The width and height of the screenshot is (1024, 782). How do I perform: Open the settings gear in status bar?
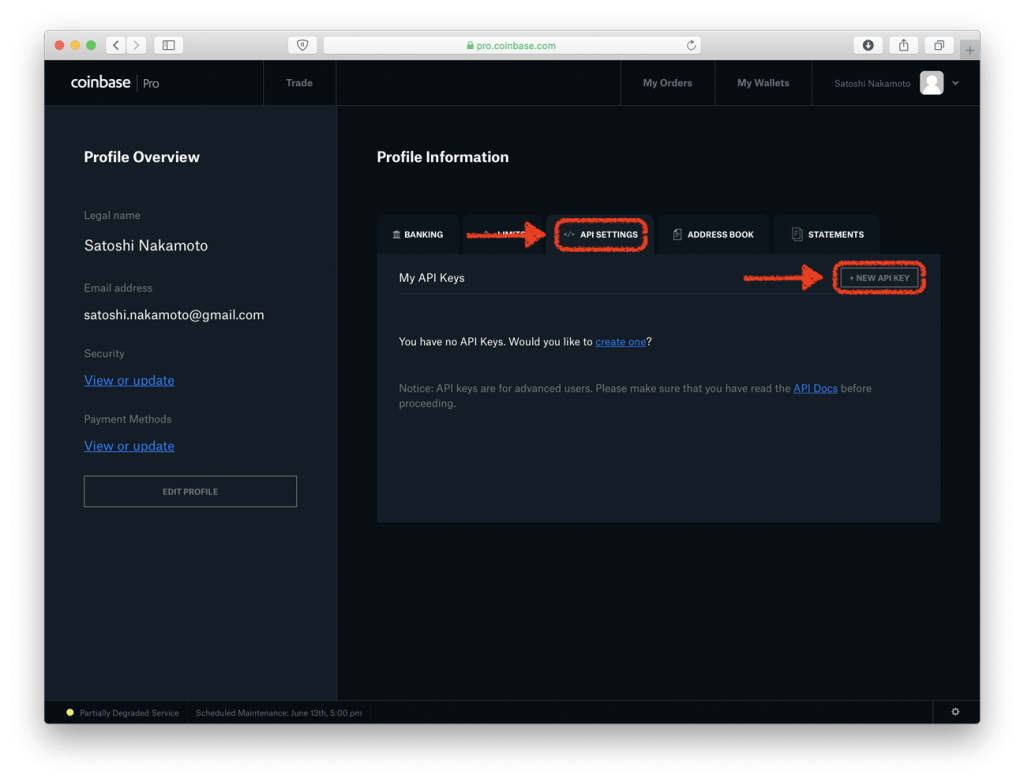point(955,712)
